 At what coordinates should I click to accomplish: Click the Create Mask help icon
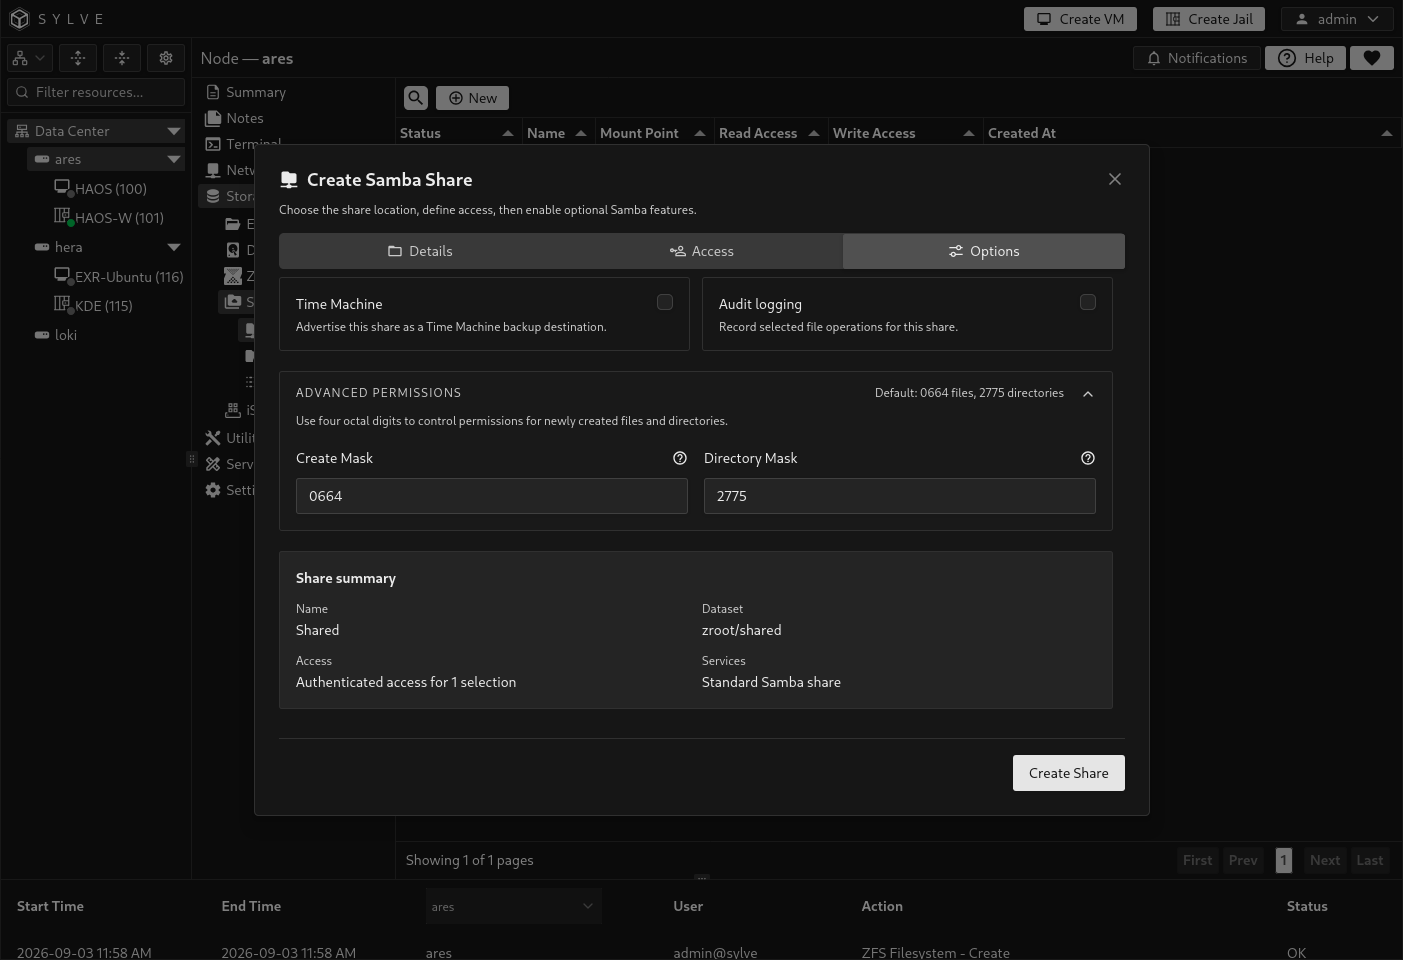click(x=680, y=458)
